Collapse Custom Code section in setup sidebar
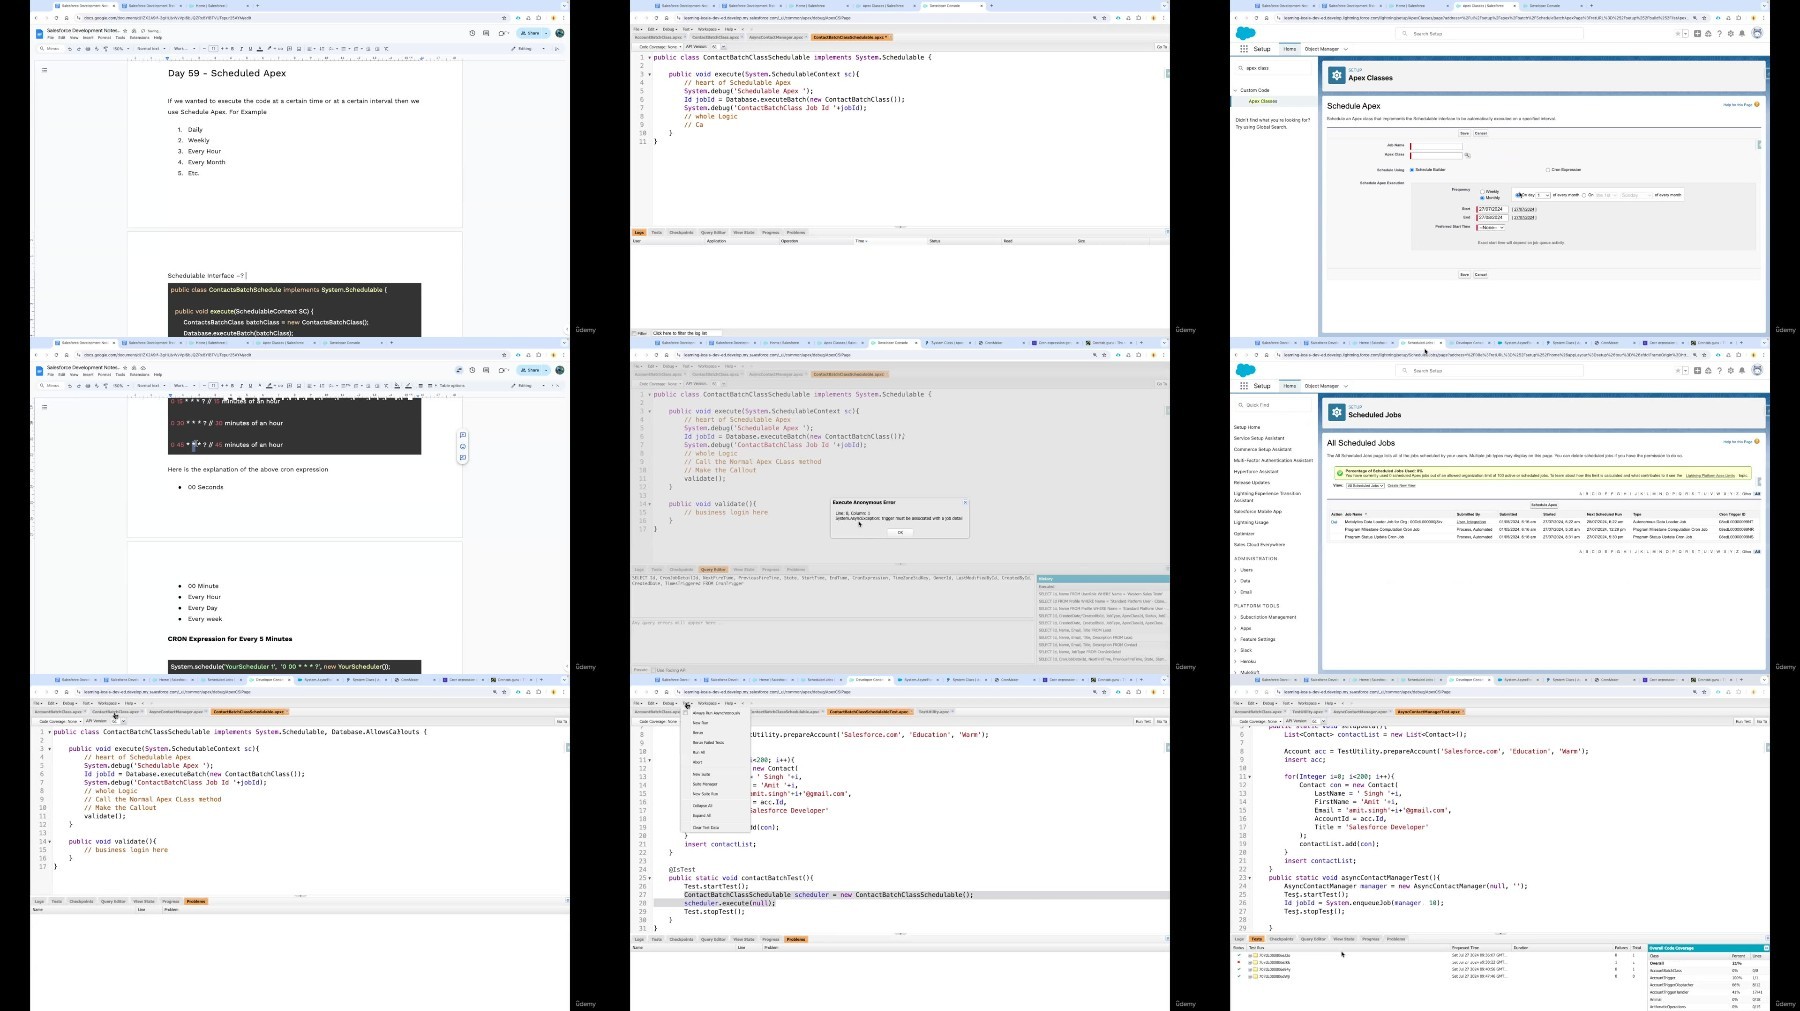This screenshot has height=1011, width=1800. [1235, 90]
